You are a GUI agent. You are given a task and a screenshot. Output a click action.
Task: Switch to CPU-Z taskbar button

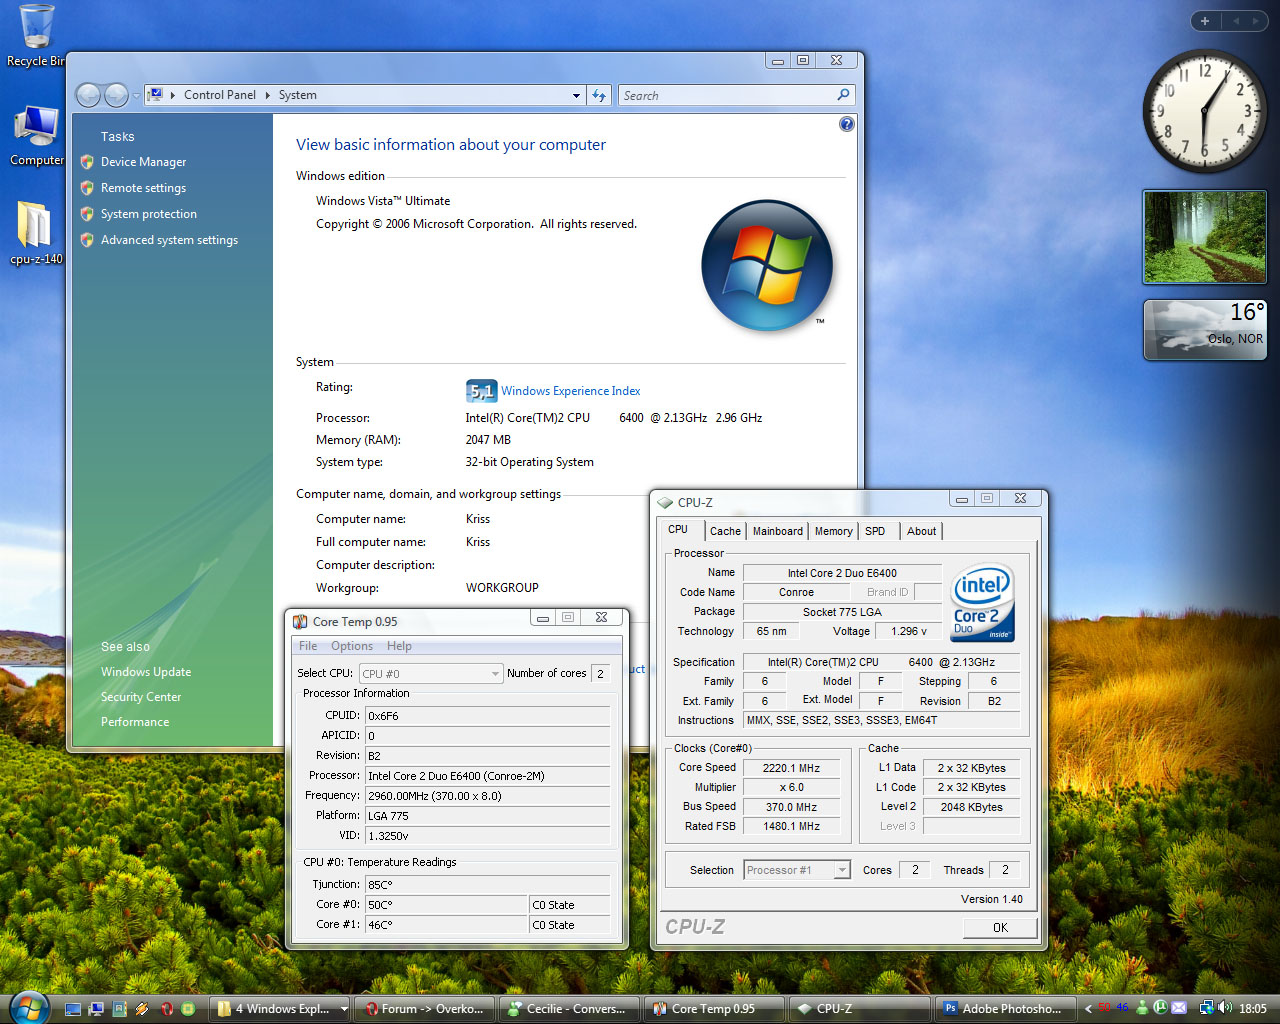point(858,1009)
